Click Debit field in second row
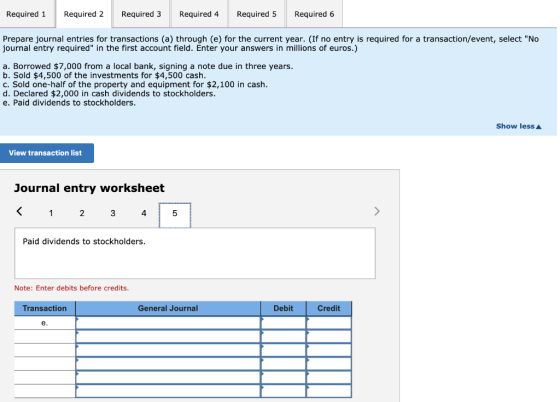The width and height of the screenshot is (560, 402). (283, 337)
